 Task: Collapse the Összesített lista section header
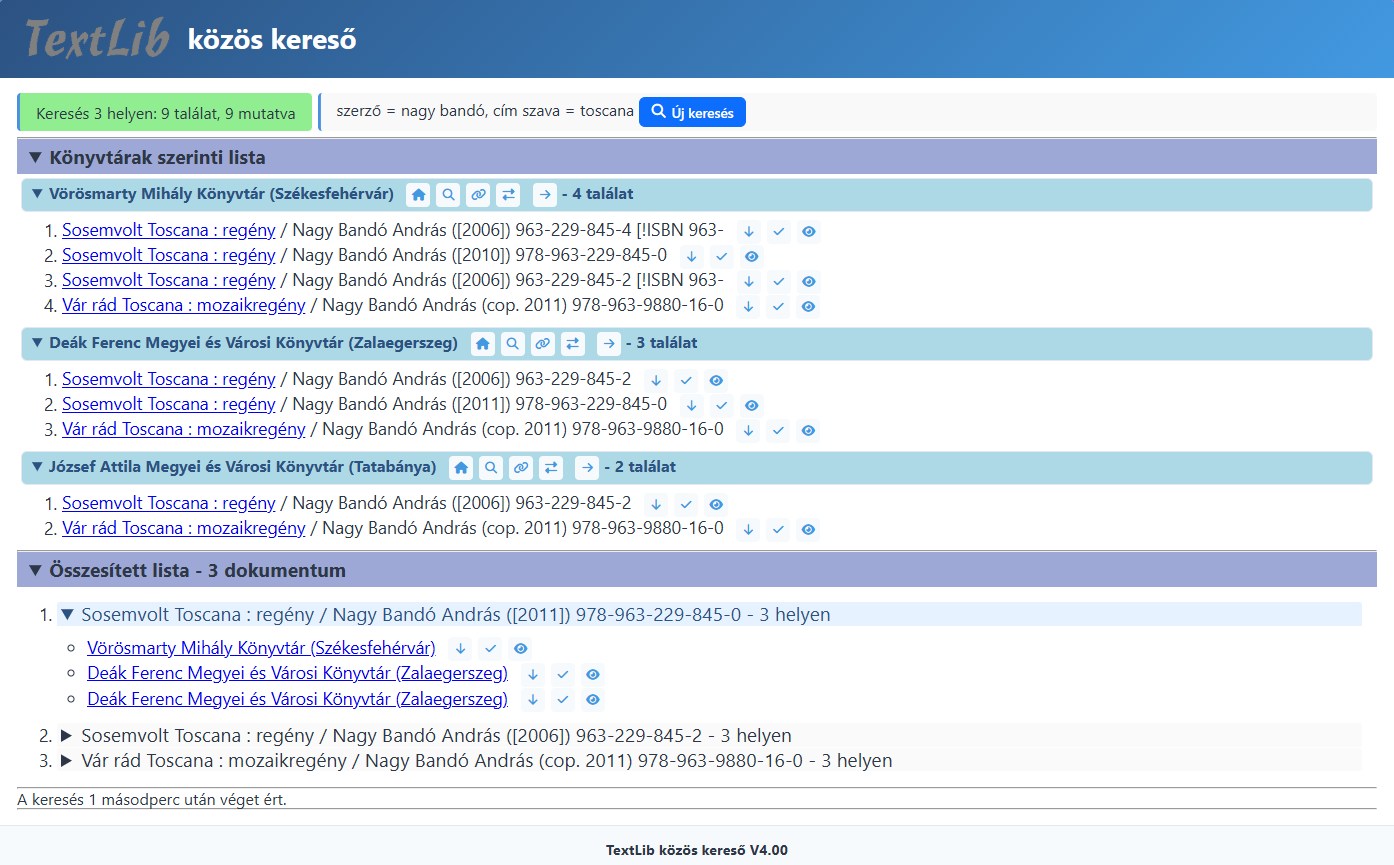point(36,571)
